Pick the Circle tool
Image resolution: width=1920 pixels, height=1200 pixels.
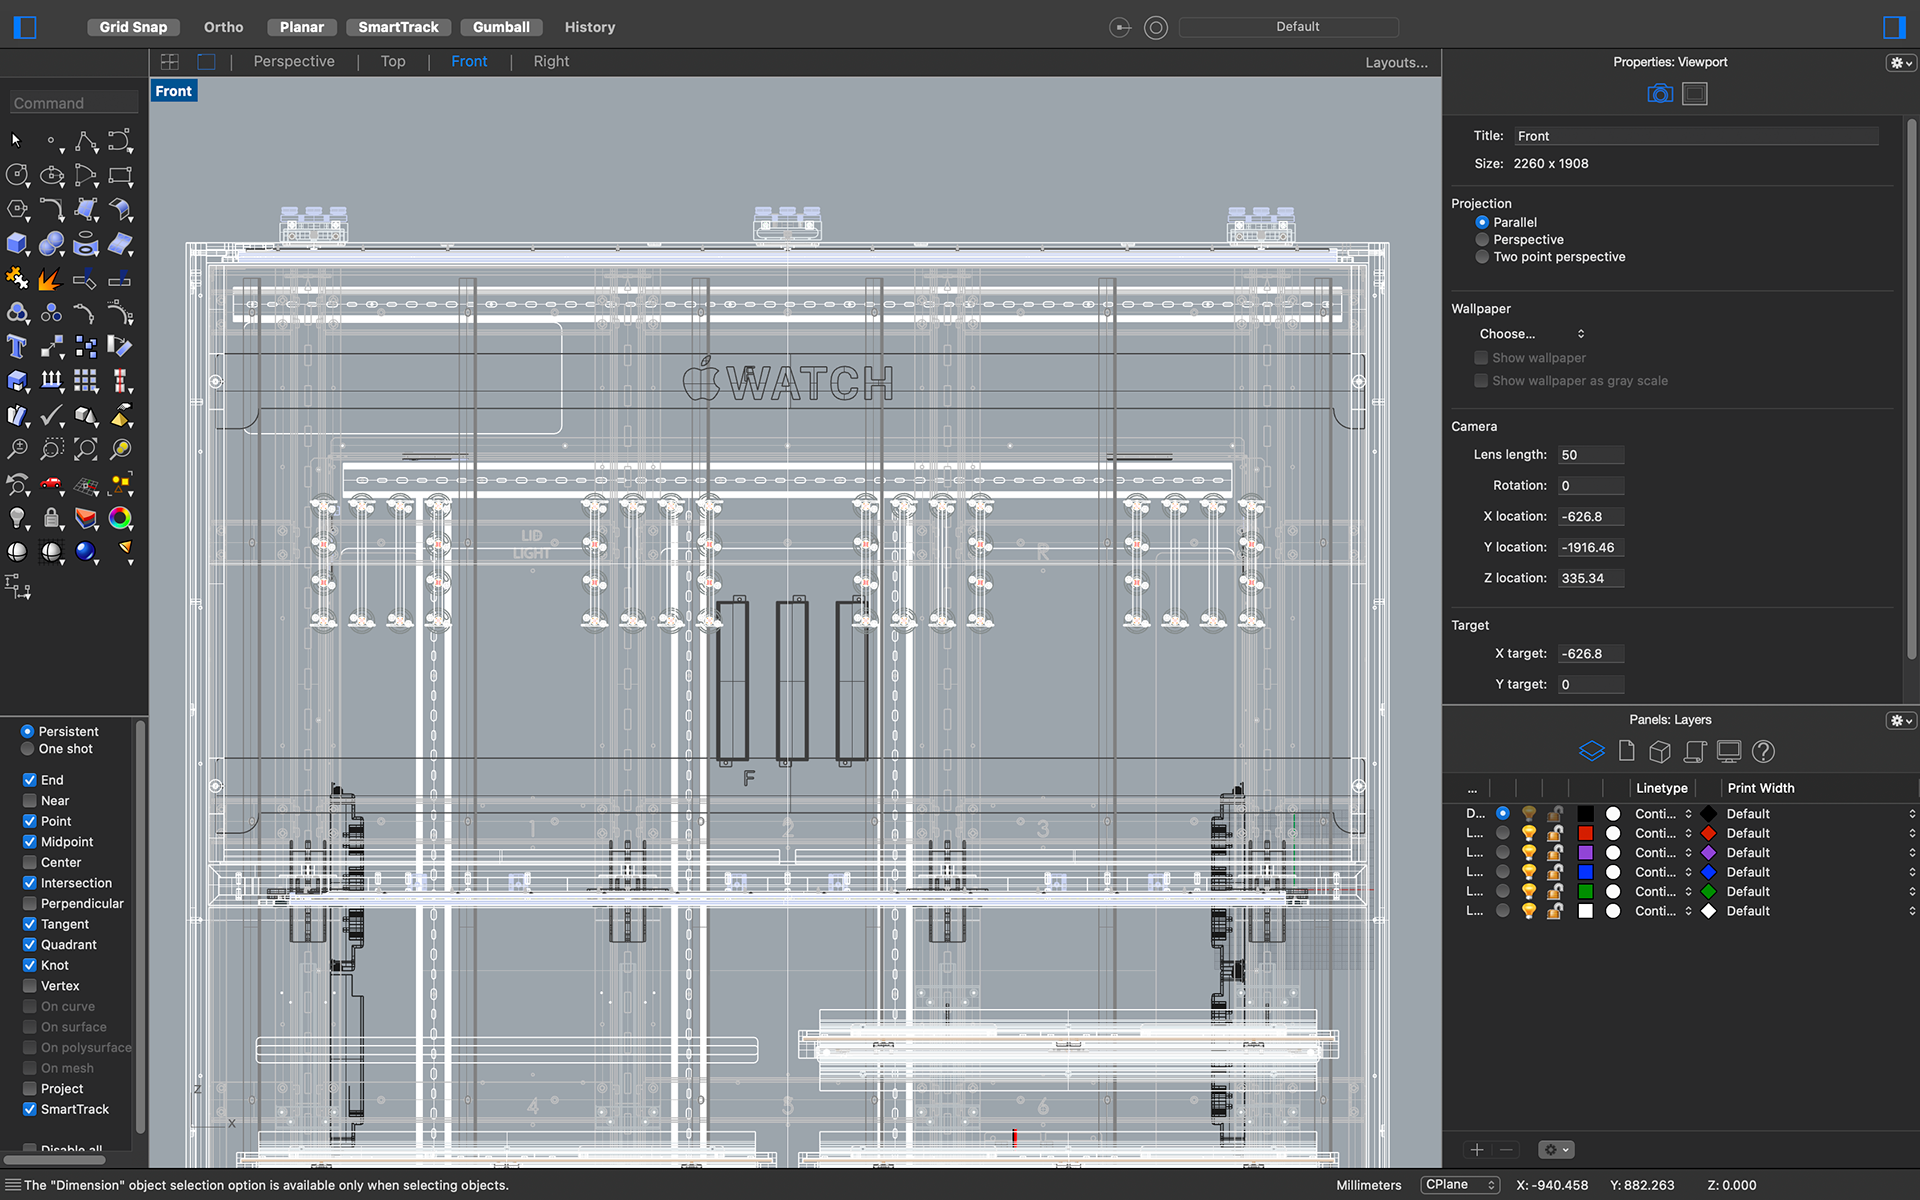[x=17, y=175]
